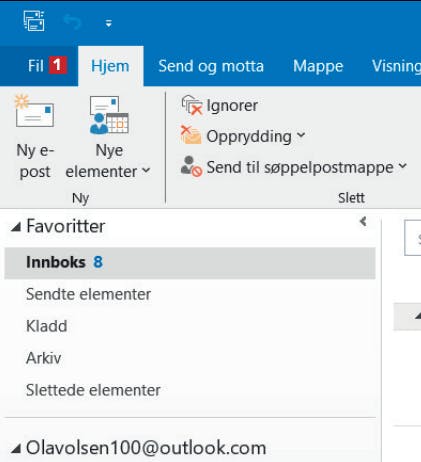Click the Send til søppelpostmappe icon
This screenshot has height=462, width=421.
(191, 166)
